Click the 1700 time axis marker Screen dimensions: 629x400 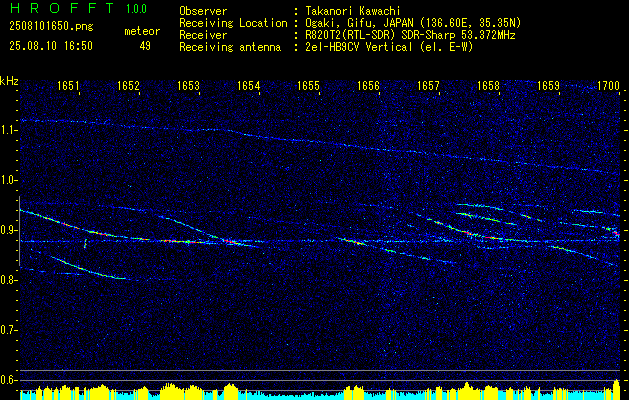[609, 85]
